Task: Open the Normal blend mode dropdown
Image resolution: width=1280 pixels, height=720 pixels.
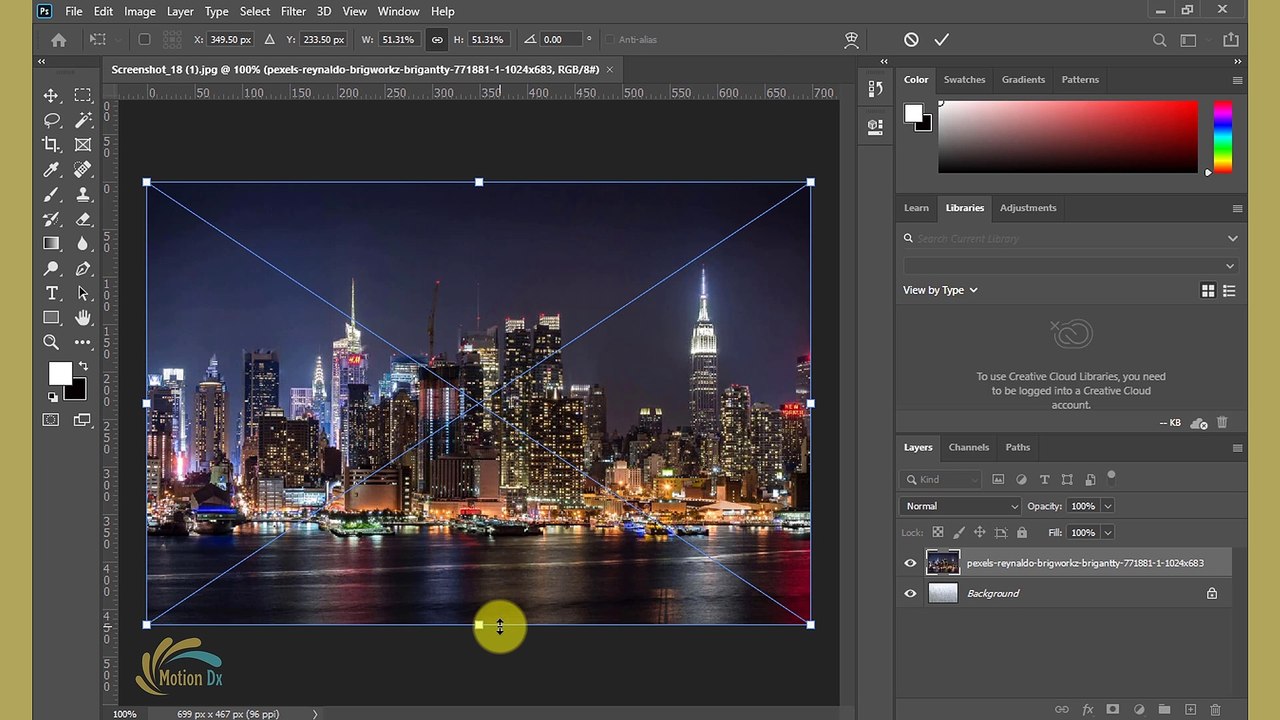Action: [960, 506]
